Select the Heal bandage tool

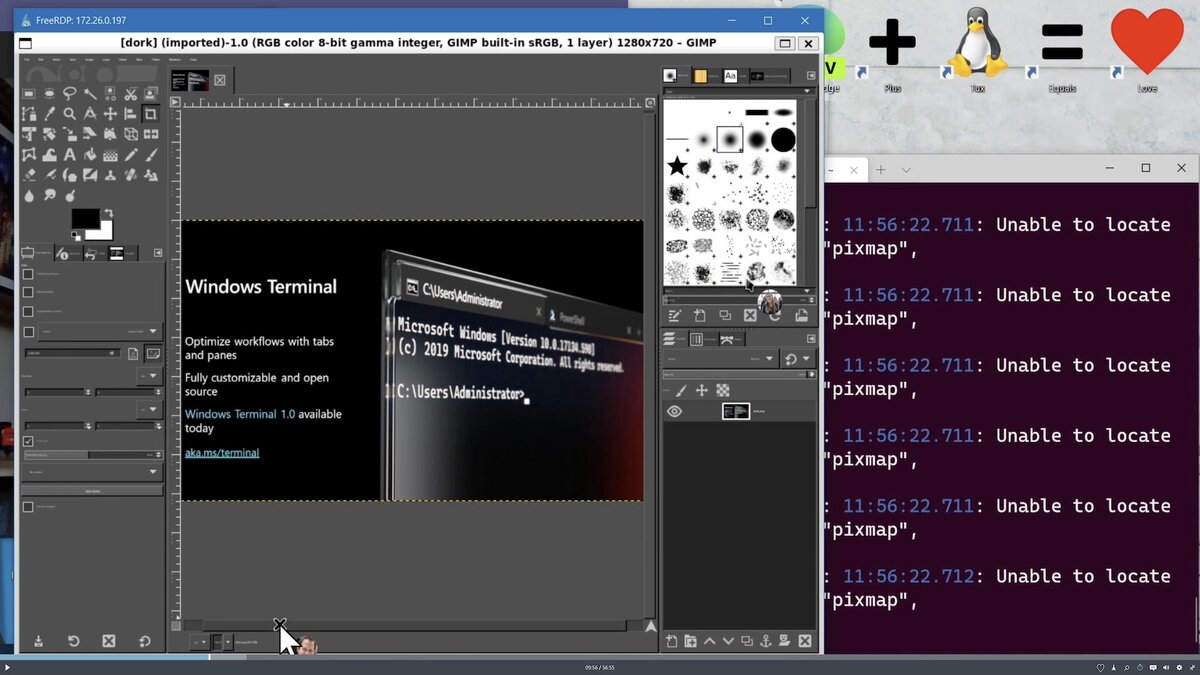[x=131, y=175]
